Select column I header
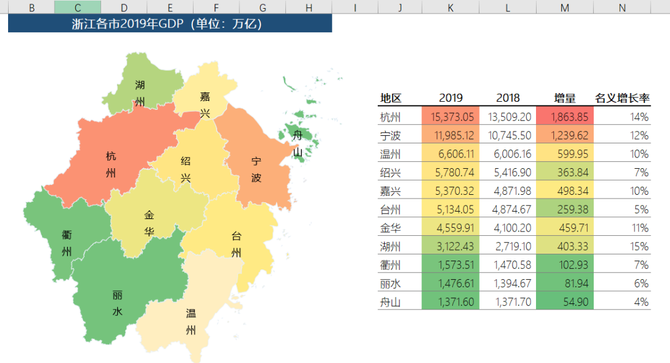The height and width of the screenshot is (363, 670). point(355,7)
